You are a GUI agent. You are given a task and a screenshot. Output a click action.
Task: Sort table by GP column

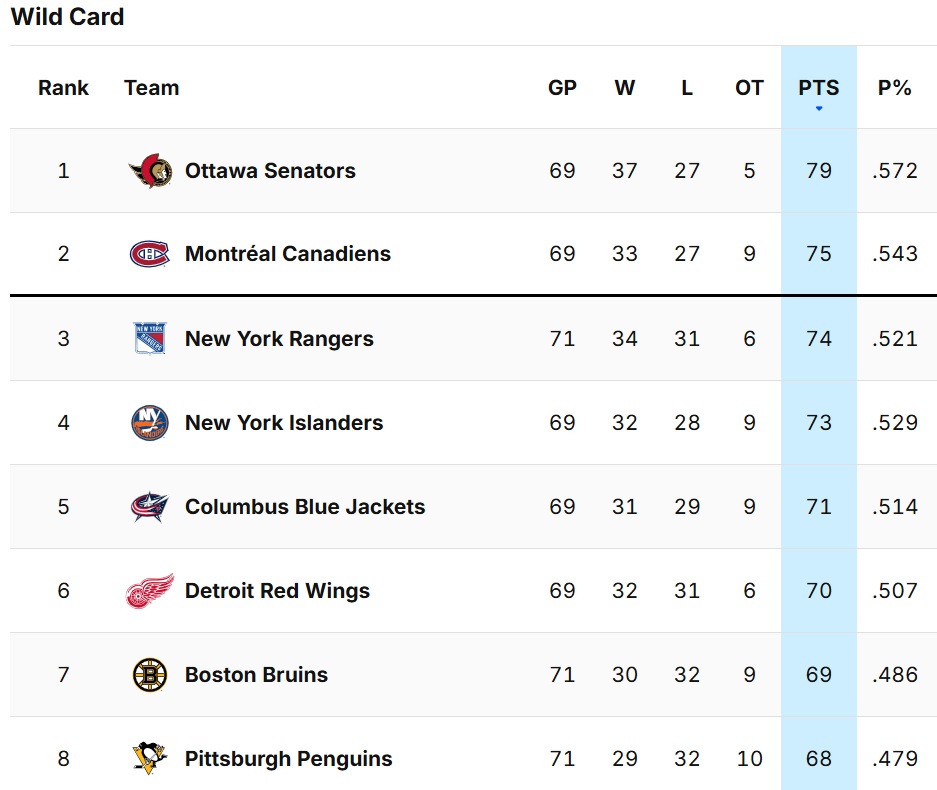562,88
